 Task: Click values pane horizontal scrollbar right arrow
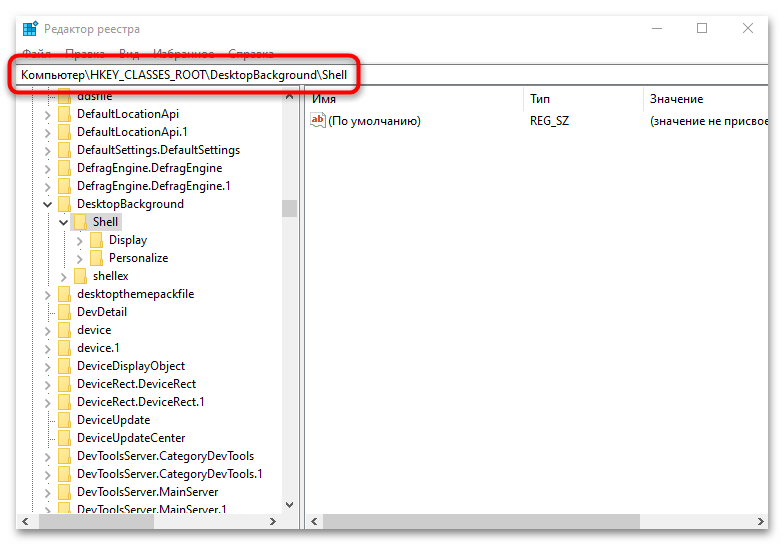point(760,522)
